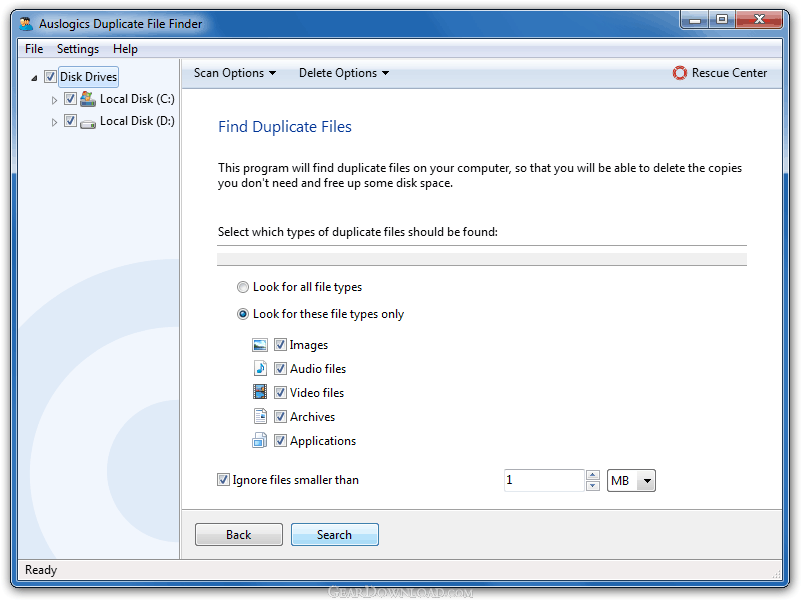This screenshot has height=601, width=802.
Task: Expand the Local Disk (D:) node
Action: (54, 122)
